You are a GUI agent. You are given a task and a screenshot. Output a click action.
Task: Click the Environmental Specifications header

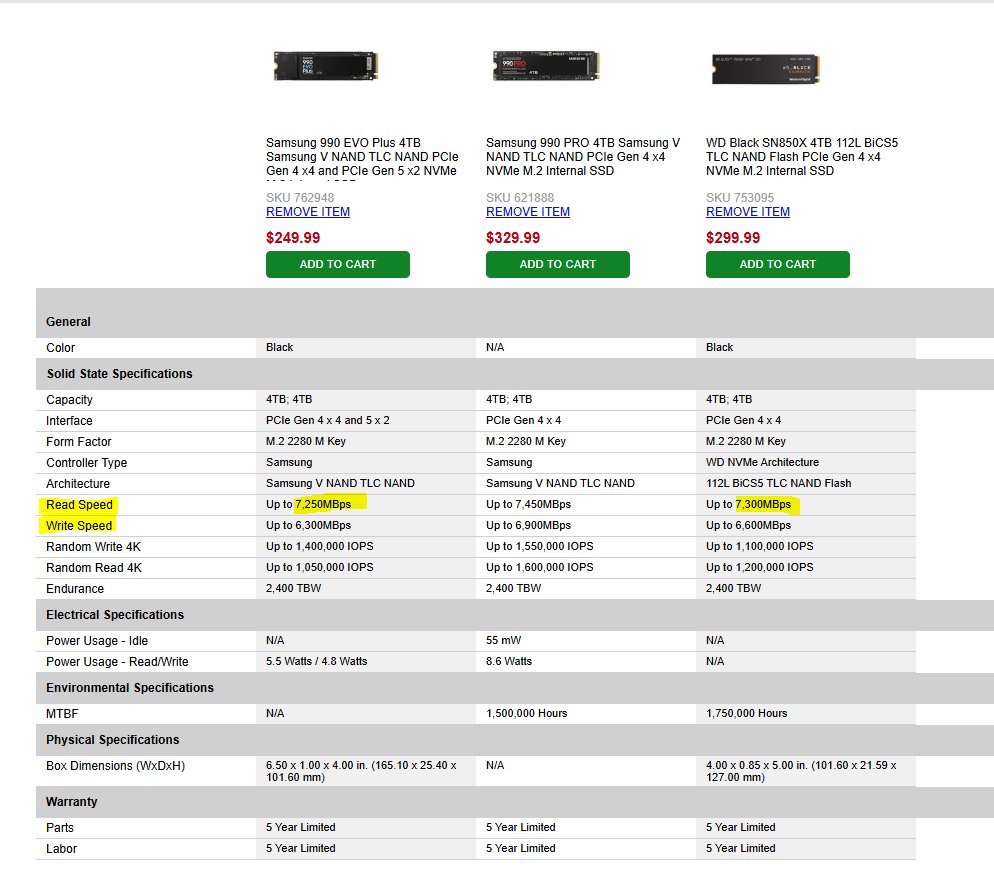tap(129, 687)
